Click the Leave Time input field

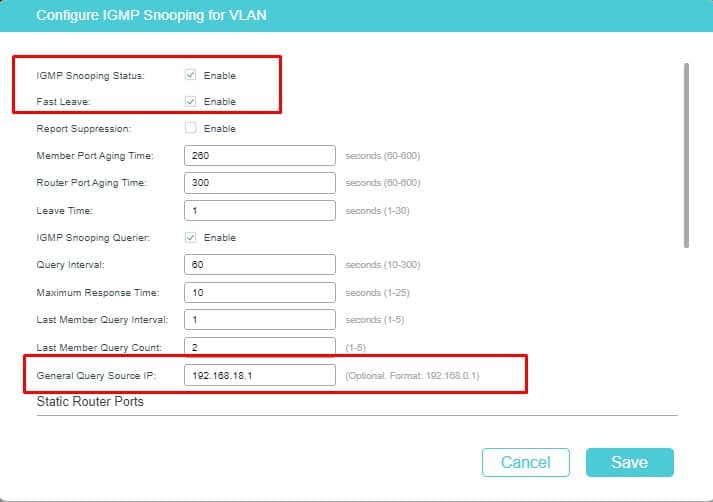tap(260, 211)
